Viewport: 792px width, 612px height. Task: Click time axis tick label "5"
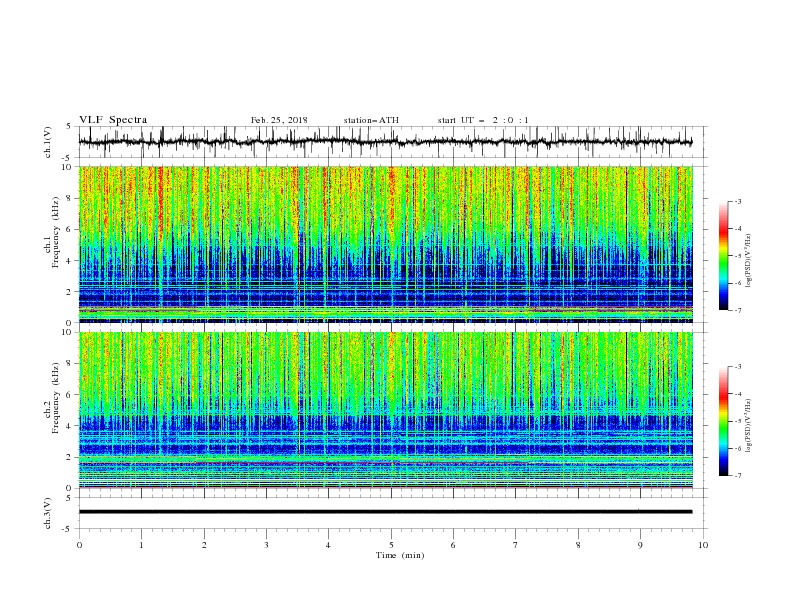point(391,545)
